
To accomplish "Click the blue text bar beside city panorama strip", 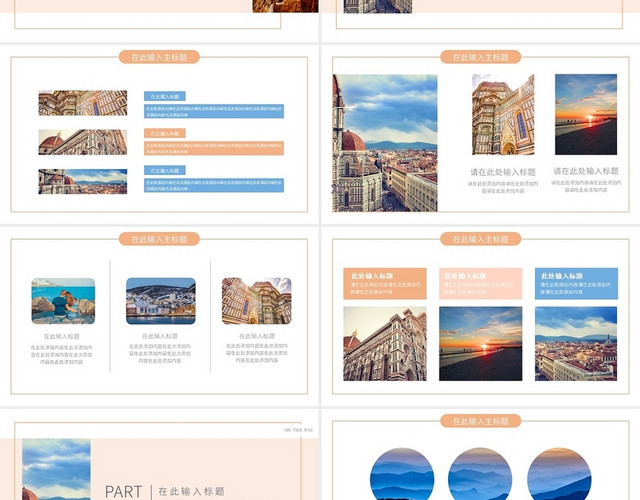I will tap(214, 185).
